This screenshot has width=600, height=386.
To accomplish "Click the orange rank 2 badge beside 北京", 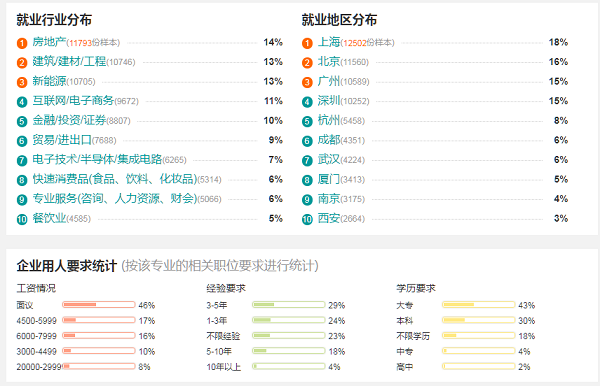I will click(x=307, y=62).
